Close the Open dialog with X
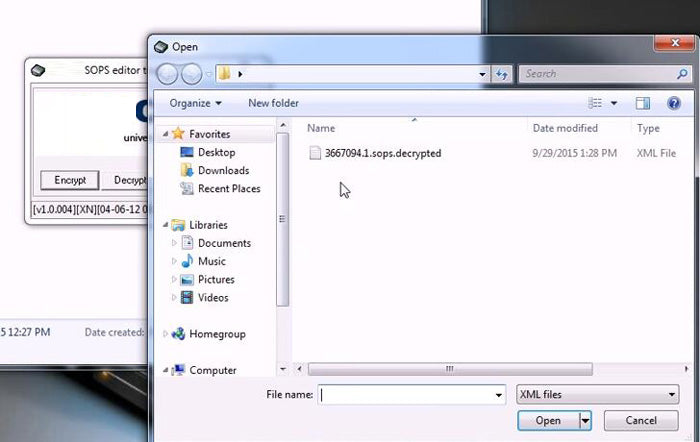Image resolution: width=700 pixels, height=442 pixels. pyautogui.click(x=675, y=43)
